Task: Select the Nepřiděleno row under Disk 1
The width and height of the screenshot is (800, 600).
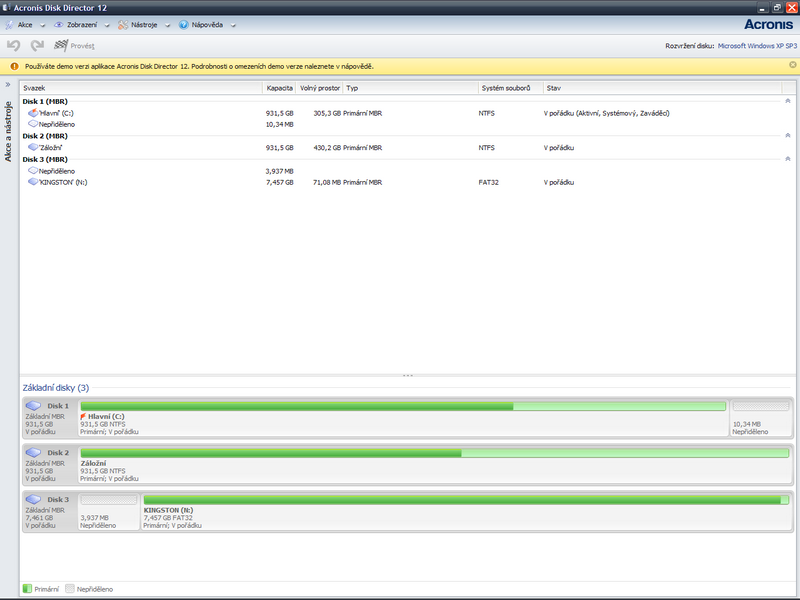Action: click(x=407, y=124)
